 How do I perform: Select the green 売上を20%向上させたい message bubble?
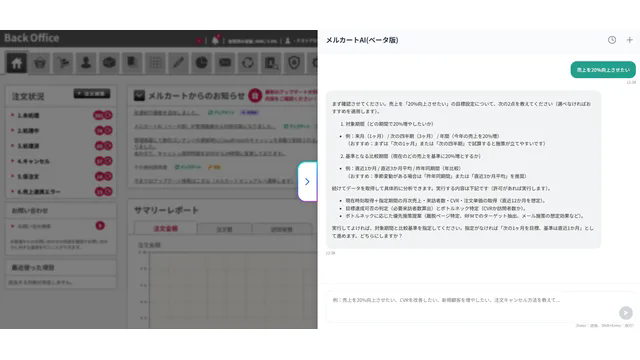(603, 70)
